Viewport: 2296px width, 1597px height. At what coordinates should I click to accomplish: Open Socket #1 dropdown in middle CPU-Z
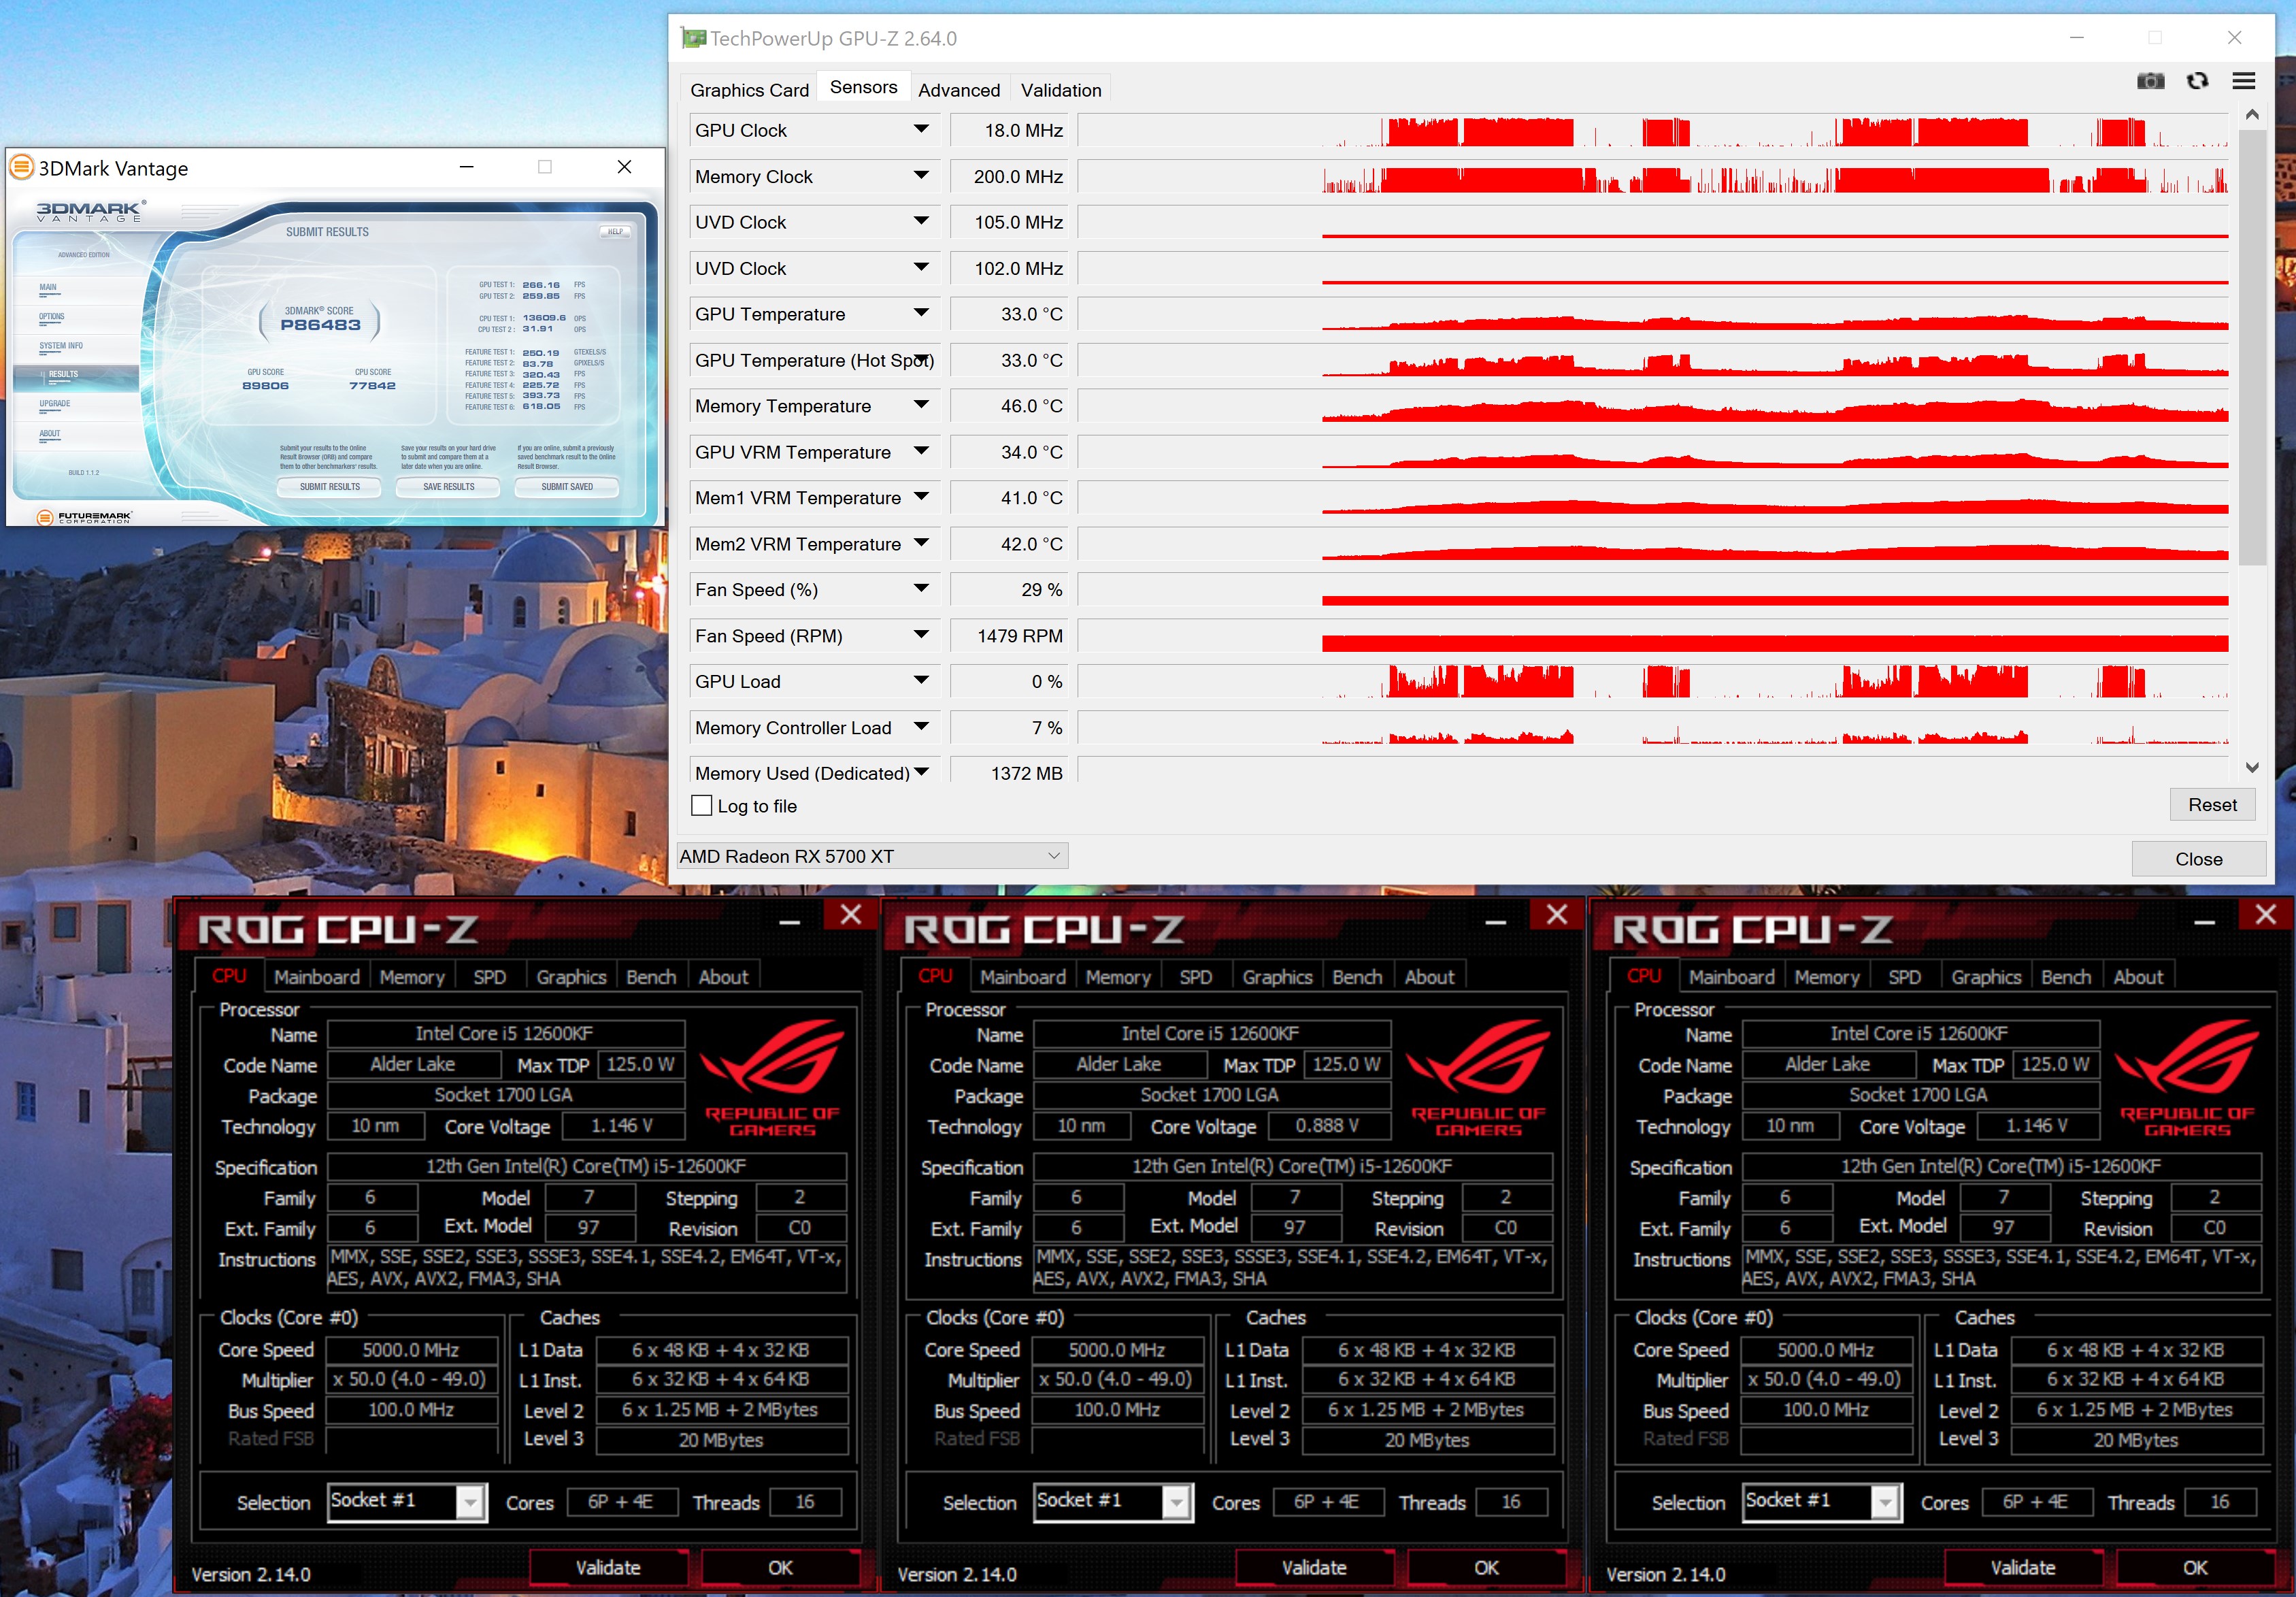[x=1176, y=1502]
